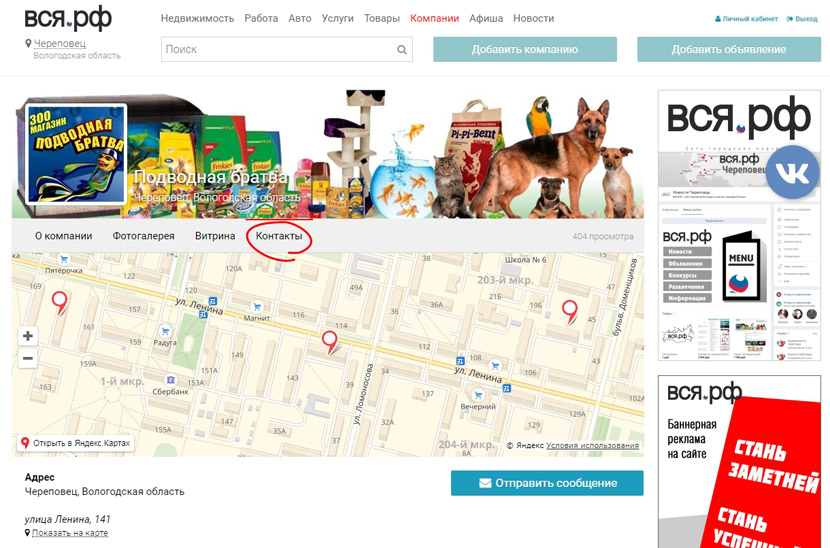Click the 404 просмотра view counter
Screen dimensions: 830x548
click(x=602, y=236)
